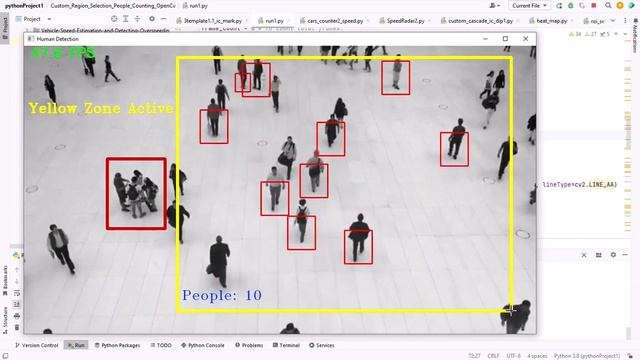640x360 pixels.
Task: Click the red Stop button in toolbar
Action: (x=594, y=6)
